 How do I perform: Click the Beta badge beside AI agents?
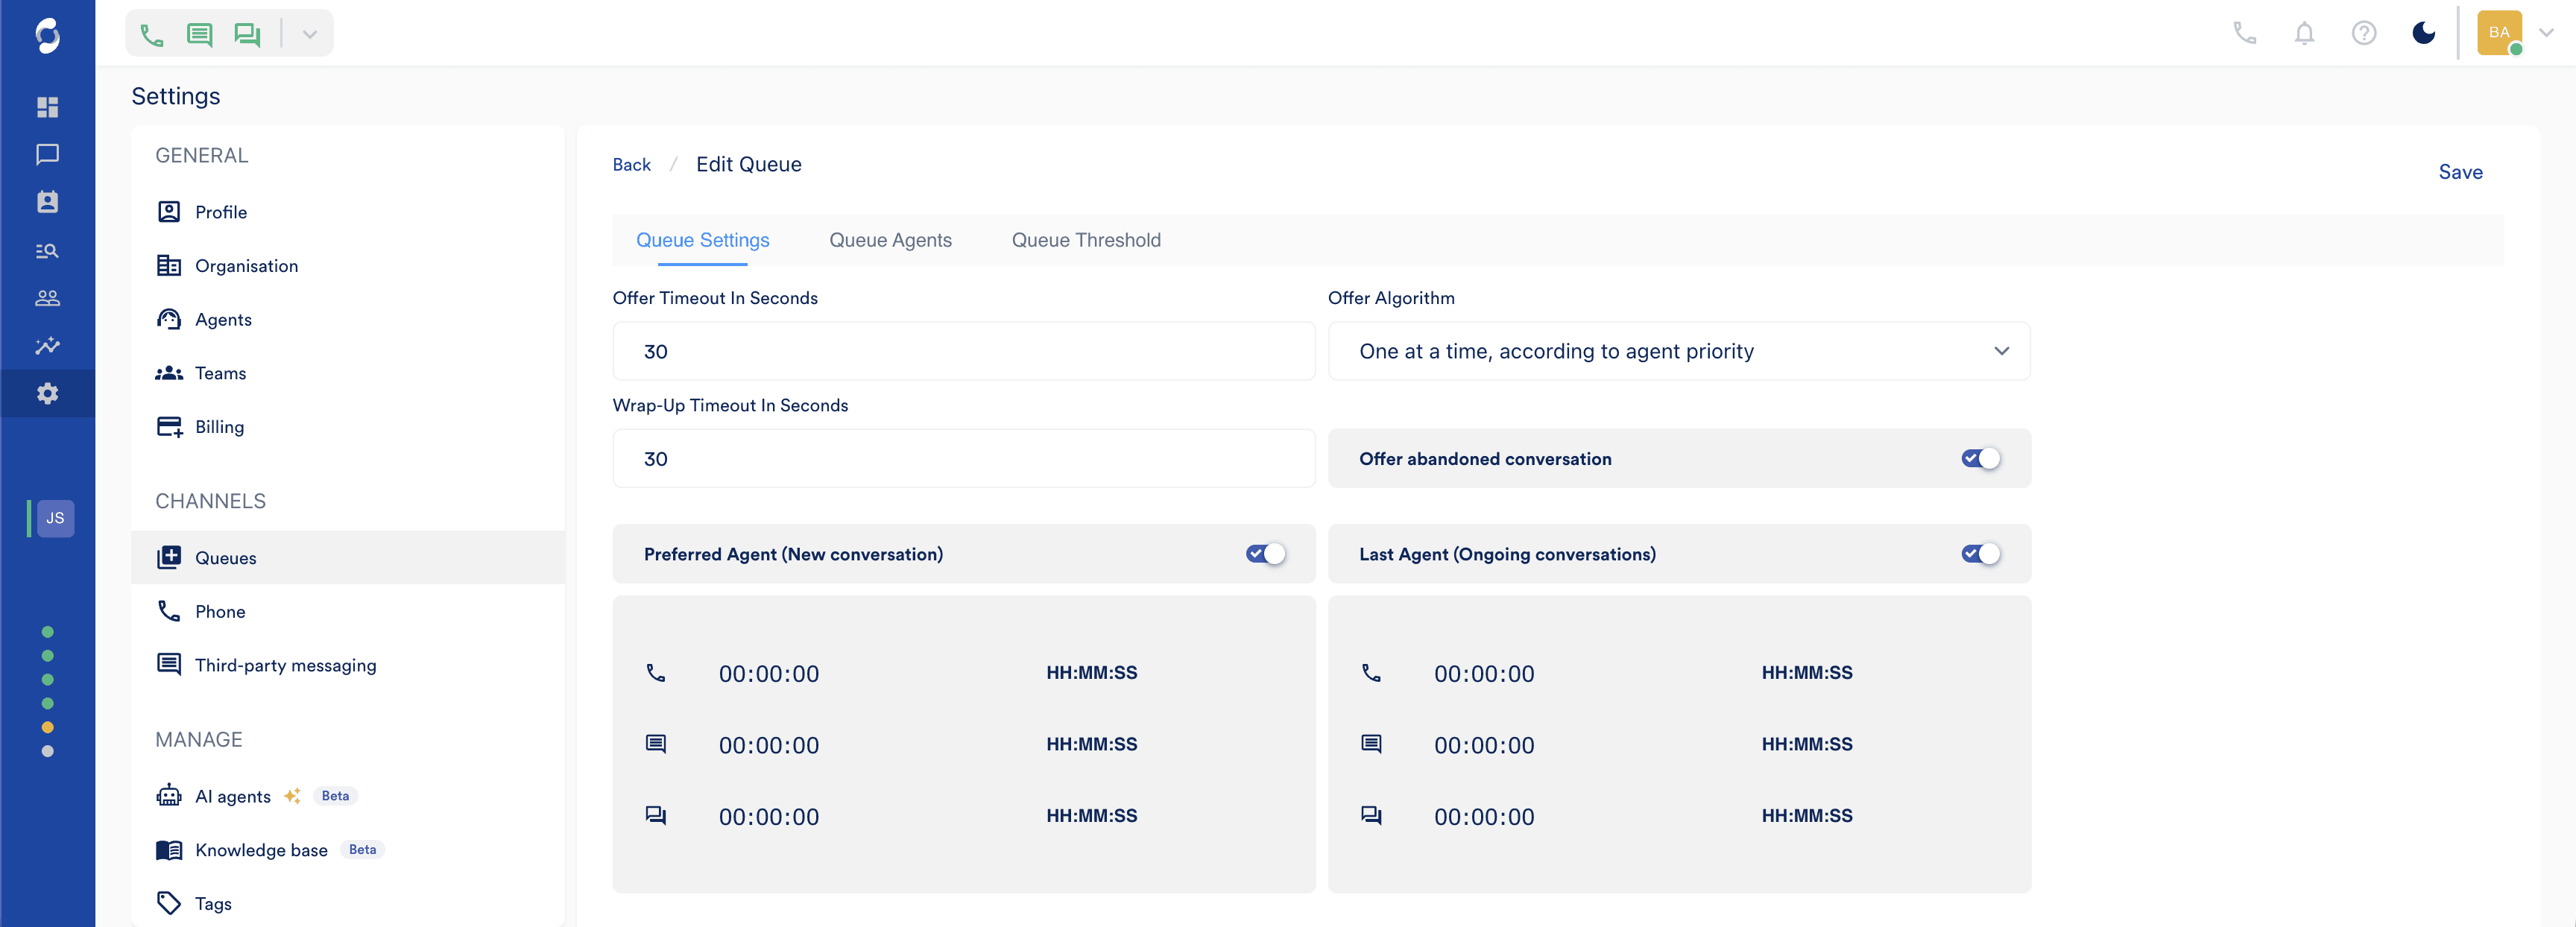click(335, 797)
